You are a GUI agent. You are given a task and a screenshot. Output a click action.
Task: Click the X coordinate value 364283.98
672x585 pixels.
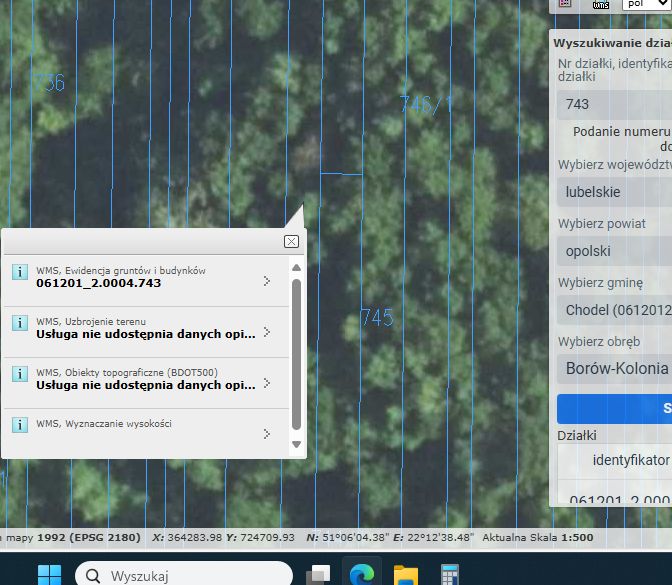pyautogui.click(x=195, y=537)
